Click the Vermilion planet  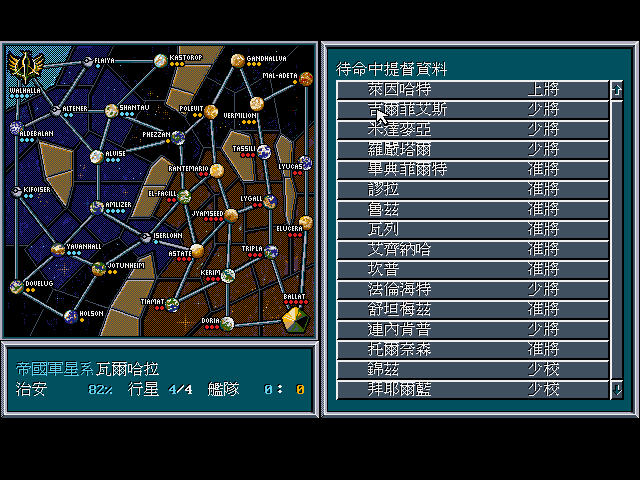click(256, 104)
